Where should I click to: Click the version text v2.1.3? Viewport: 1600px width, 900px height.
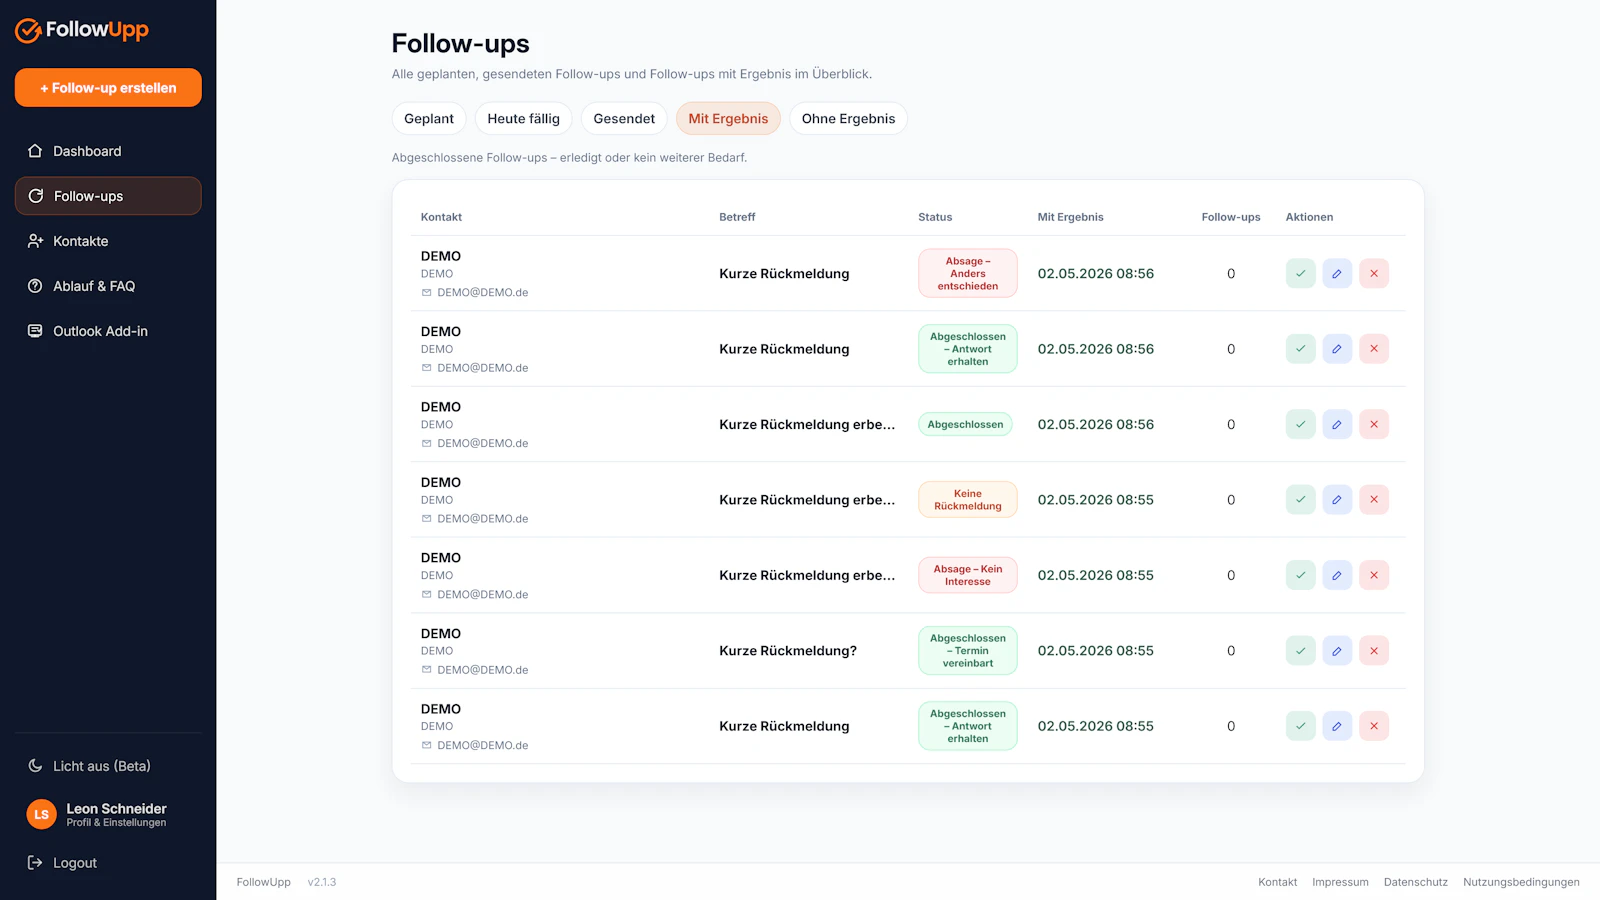coord(322,882)
